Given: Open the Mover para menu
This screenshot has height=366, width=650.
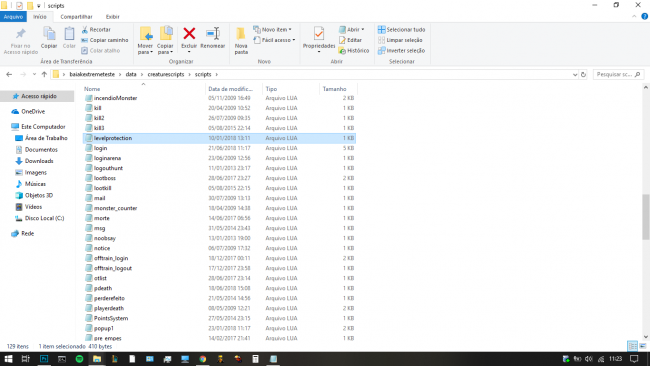Looking at the screenshot, I should 145,40.
